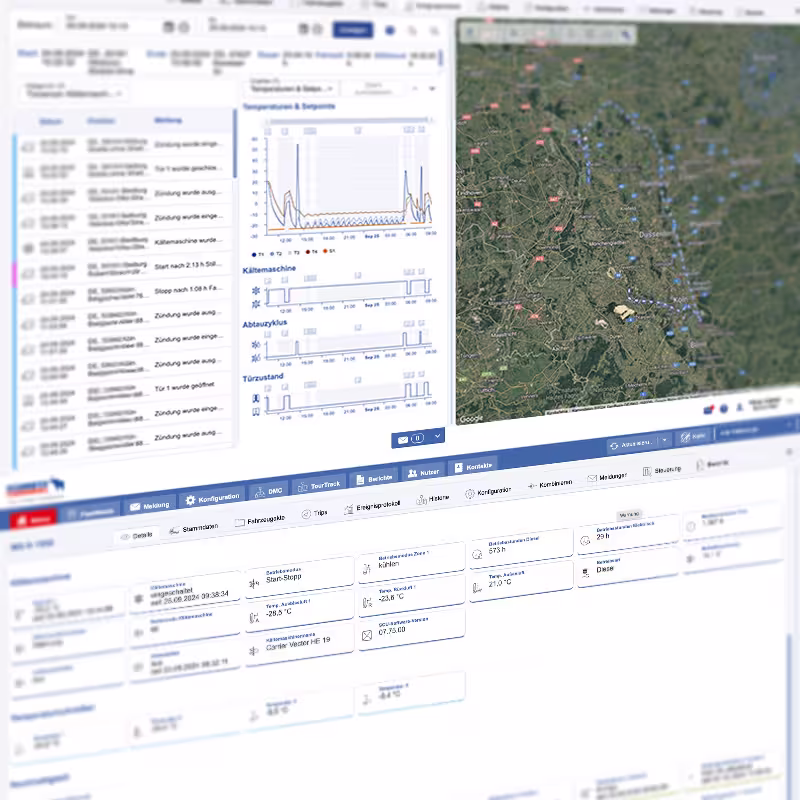Switch to the DMC navigation tab
This screenshot has height=800, width=800.
269,491
